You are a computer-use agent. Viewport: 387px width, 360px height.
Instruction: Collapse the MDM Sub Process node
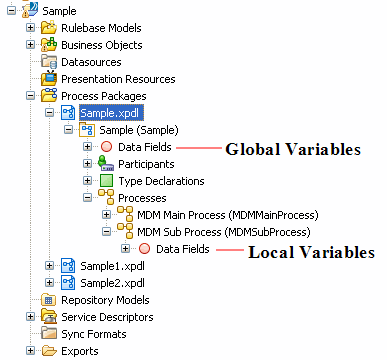(106, 232)
